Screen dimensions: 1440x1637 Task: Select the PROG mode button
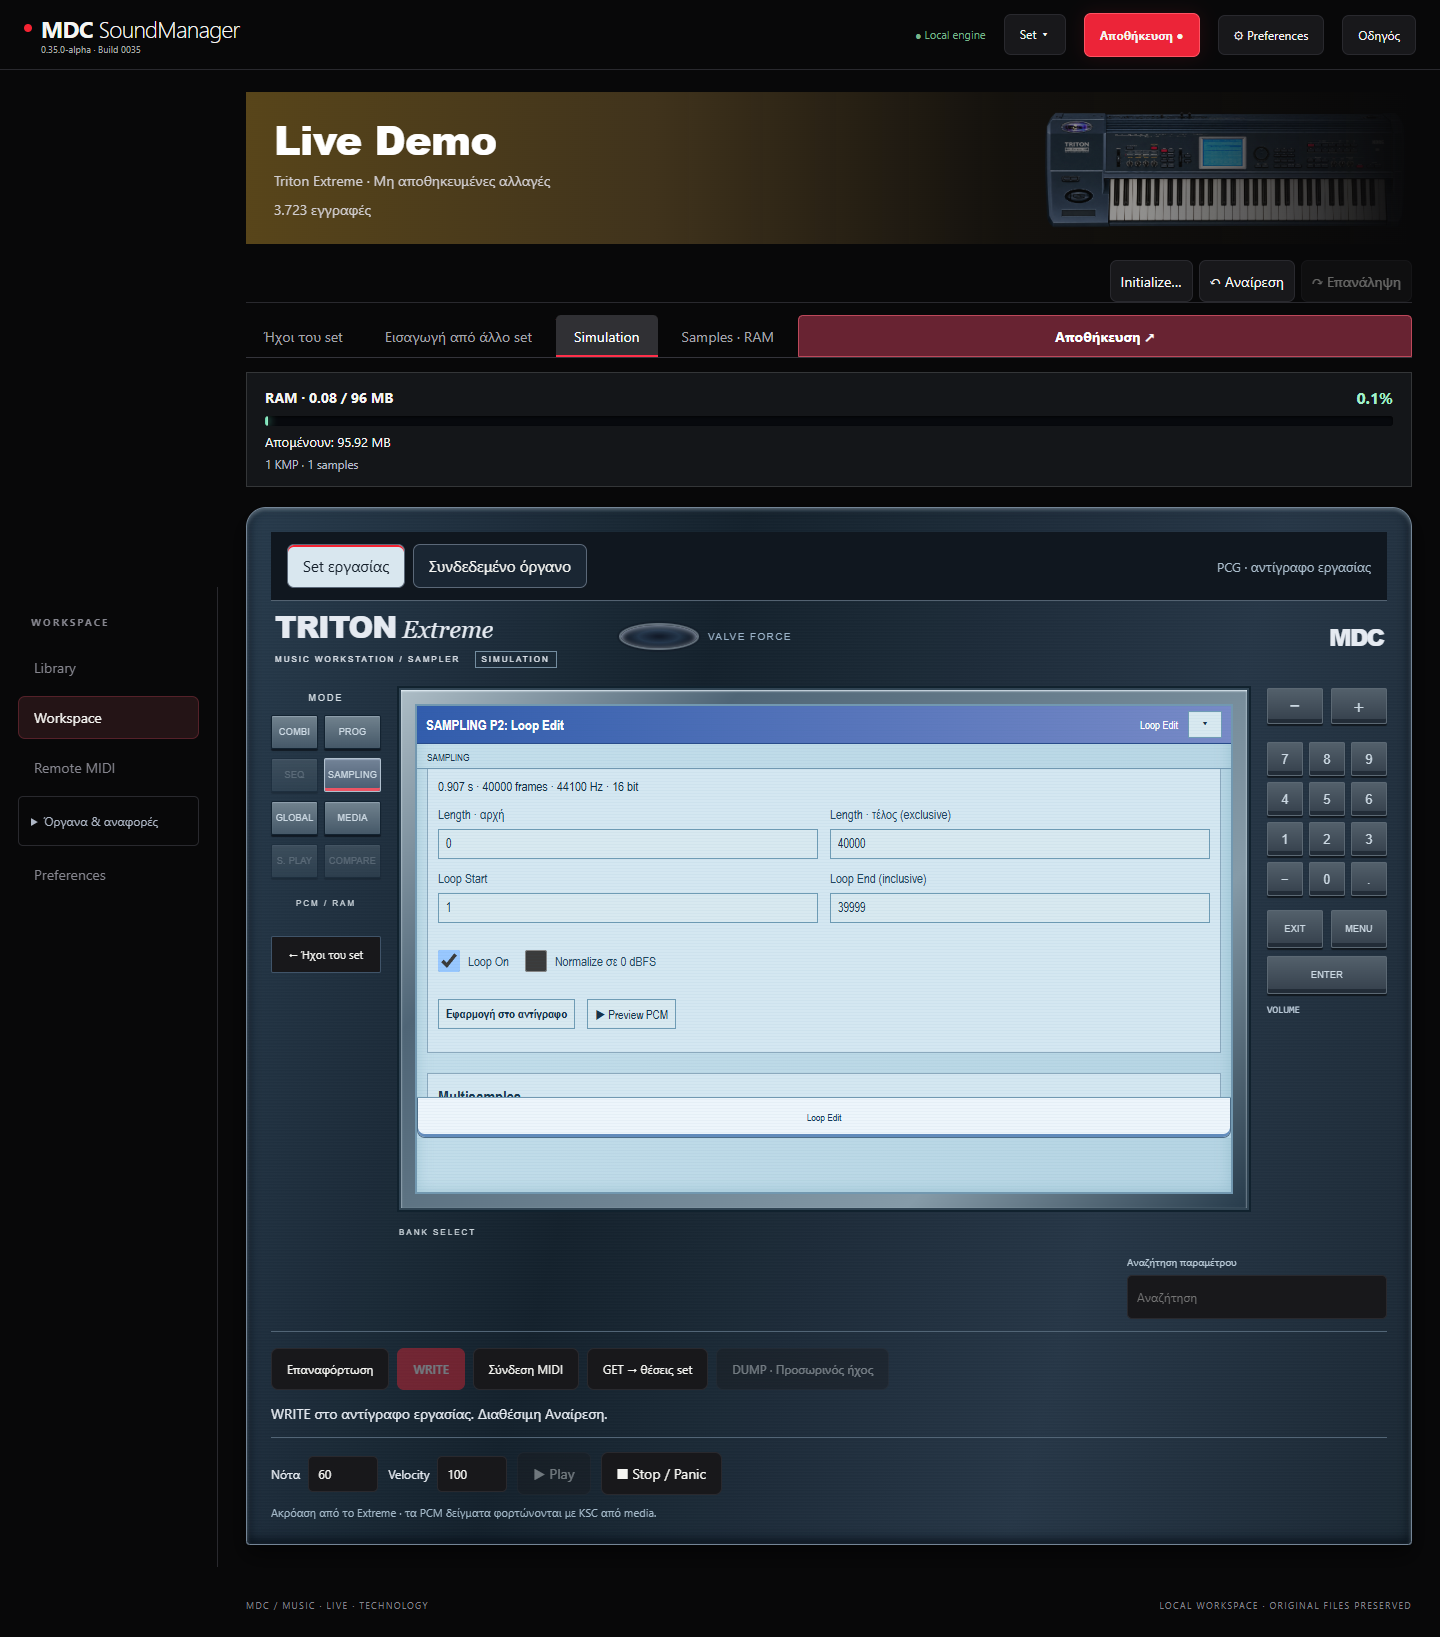click(x=352, y=732)
